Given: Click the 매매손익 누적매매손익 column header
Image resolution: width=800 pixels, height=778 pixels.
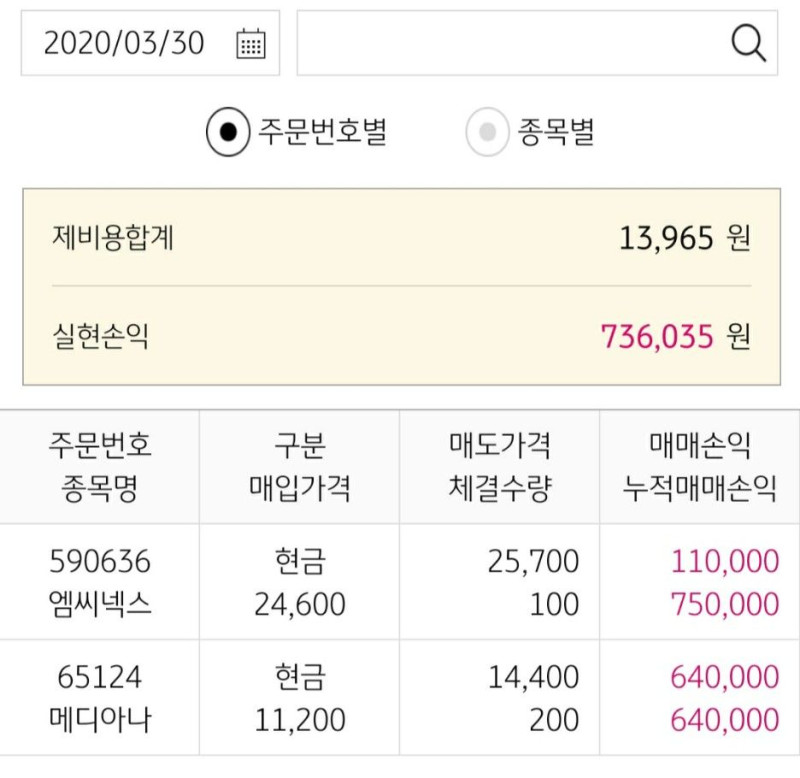Looking at the screenshot, I should point(699,467).
